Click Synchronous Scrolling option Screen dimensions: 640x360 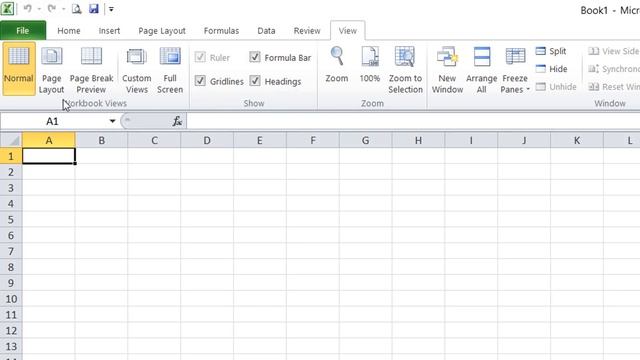(613, 69)
